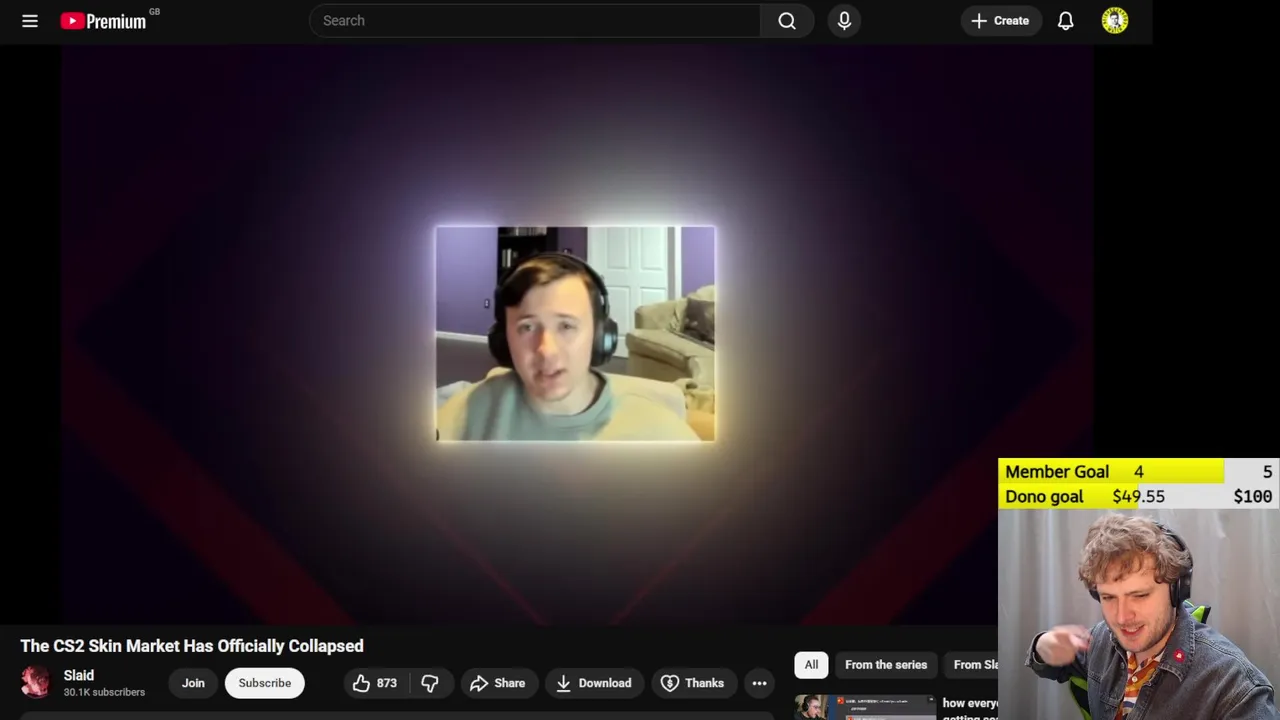
Task: Click the video title text
Action: click(x=192, y=646)
